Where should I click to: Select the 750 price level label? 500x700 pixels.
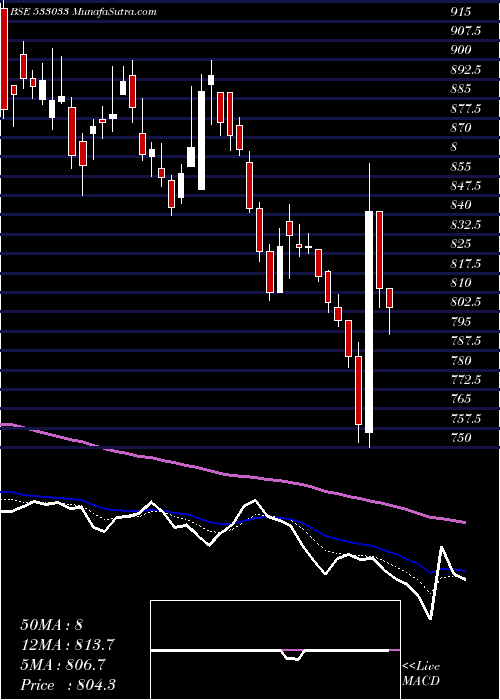tap(460, 438)
